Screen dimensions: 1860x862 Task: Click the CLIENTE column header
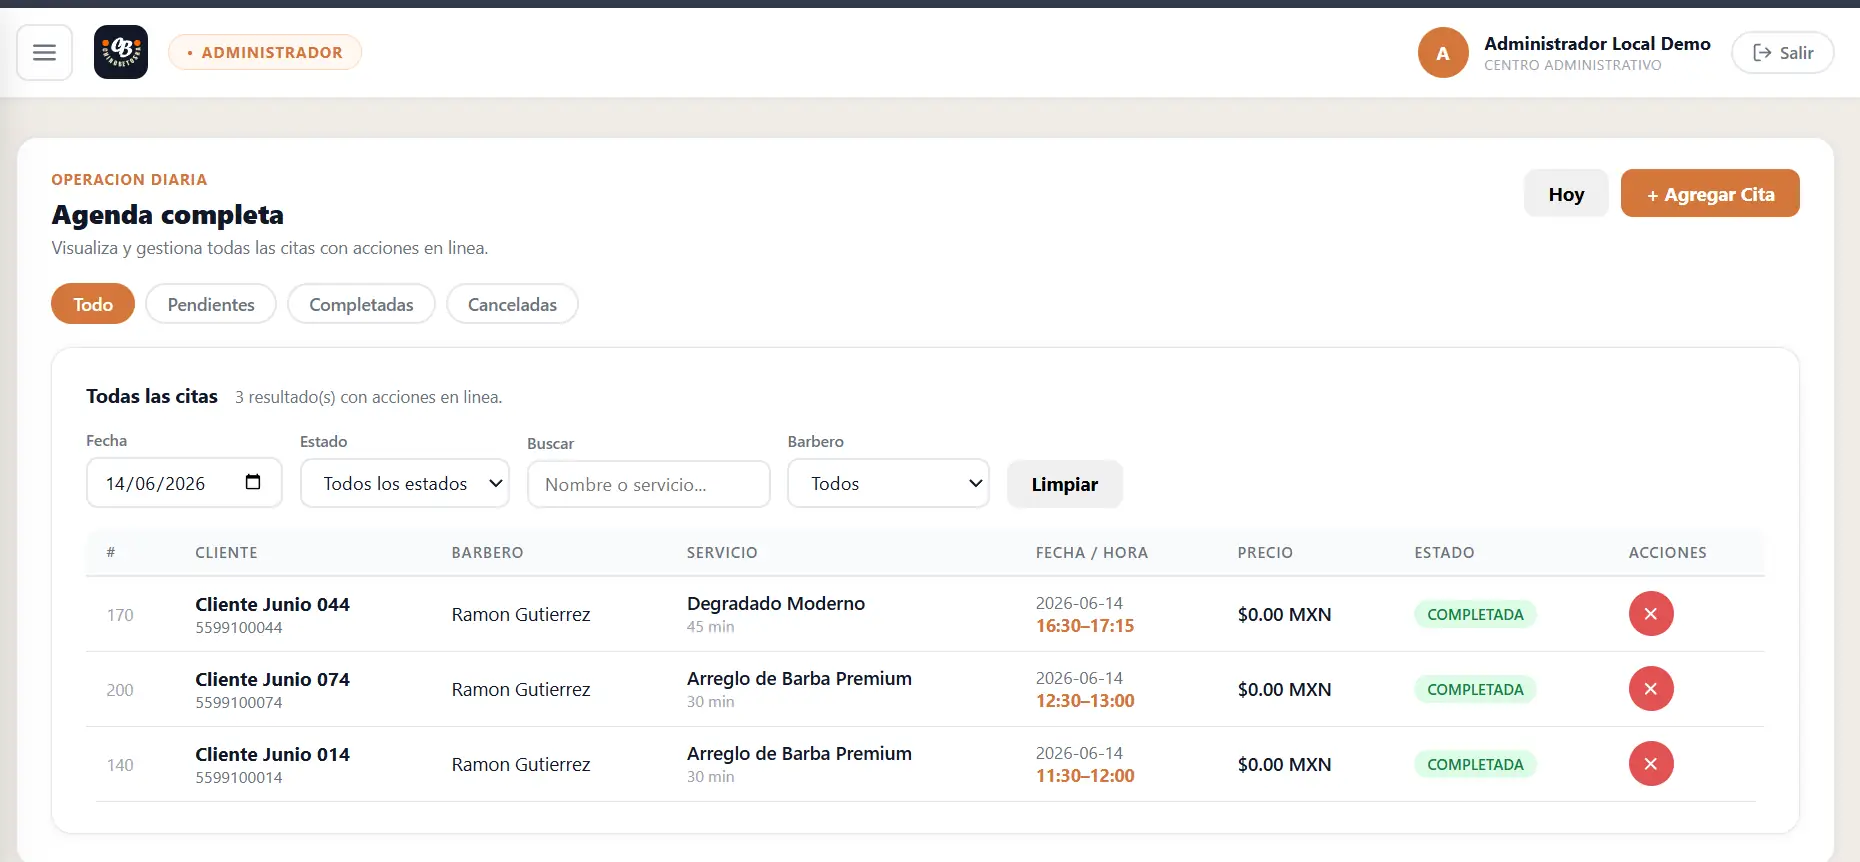pos(226,552)
